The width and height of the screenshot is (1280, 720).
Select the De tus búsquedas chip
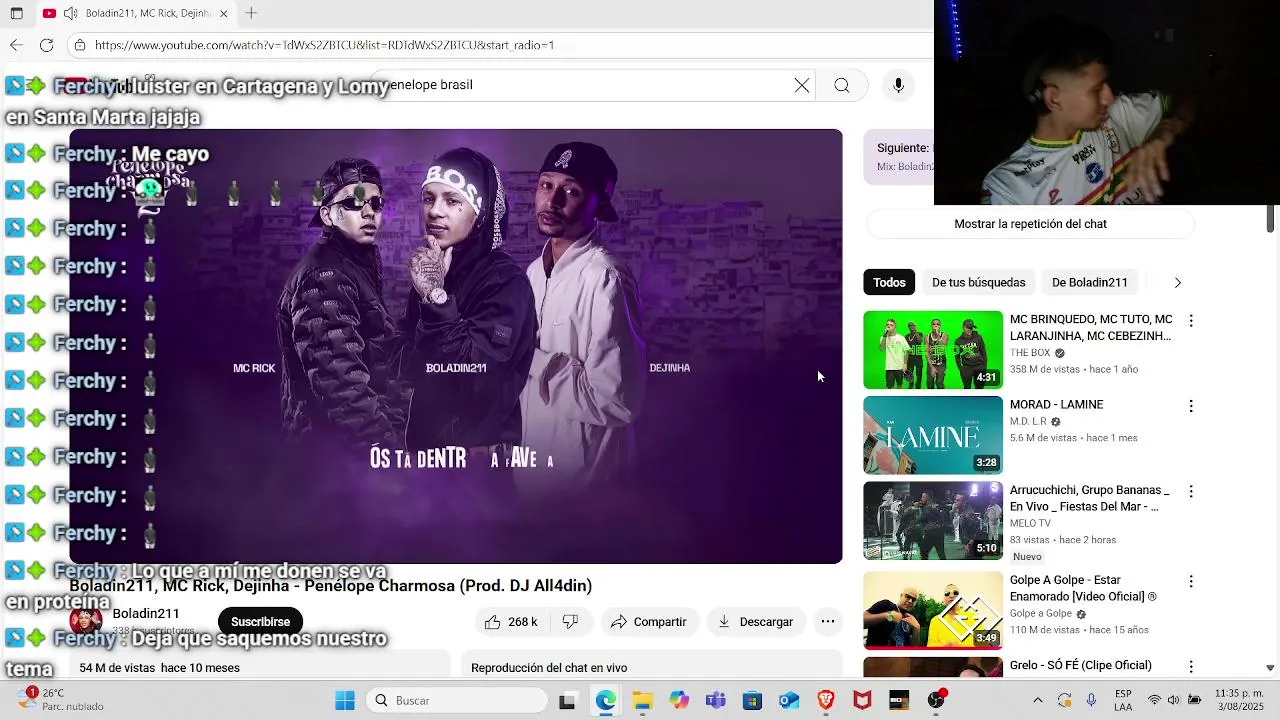click(978, 282)
